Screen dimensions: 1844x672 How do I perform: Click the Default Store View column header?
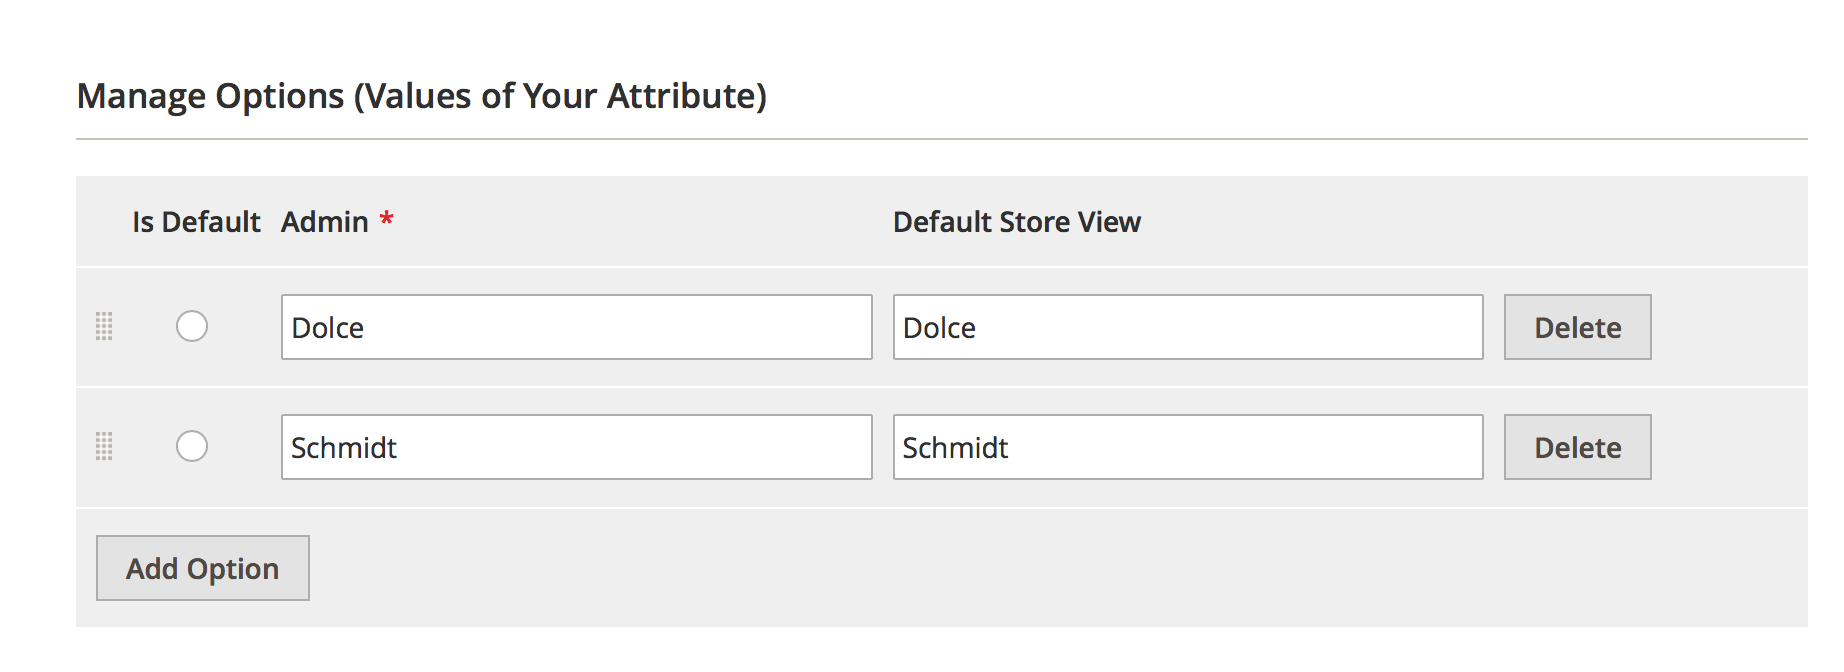click(1016, 222)
